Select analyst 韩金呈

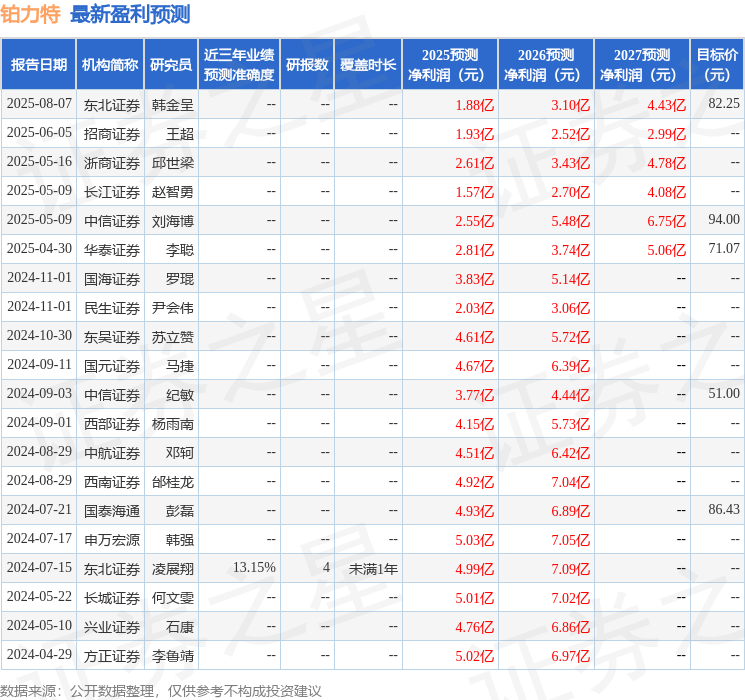point(172,105)
